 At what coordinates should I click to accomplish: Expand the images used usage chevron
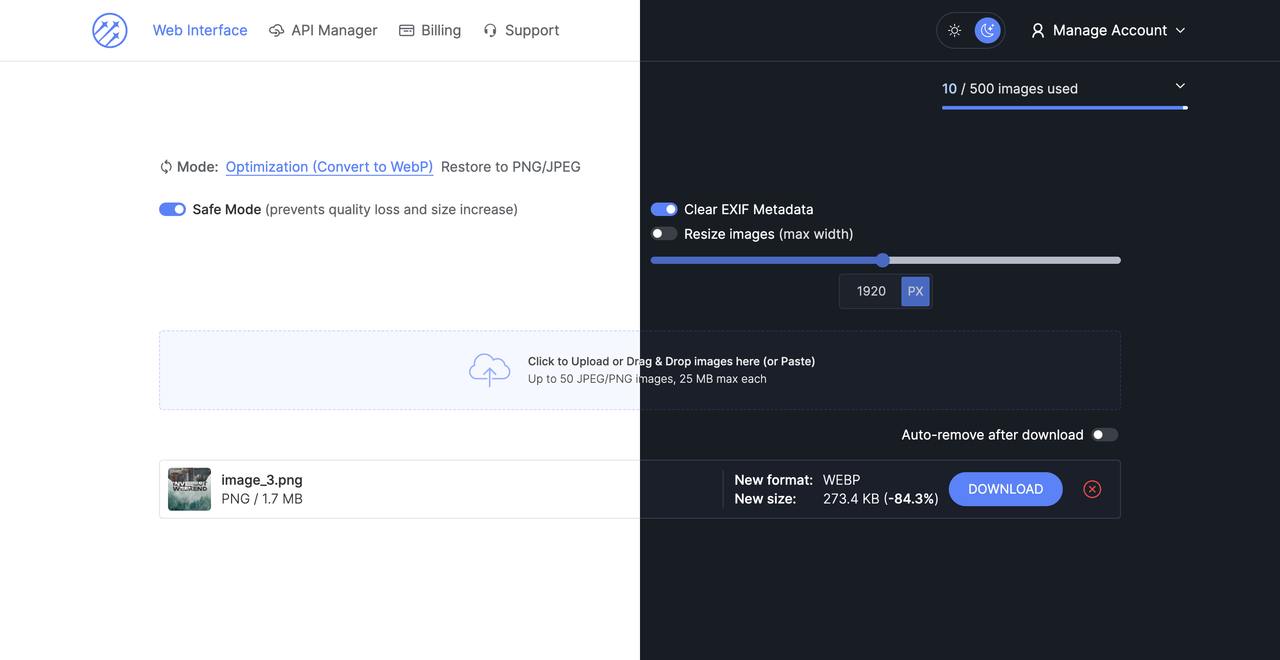pyautogui.click(x=1180, y=86)
